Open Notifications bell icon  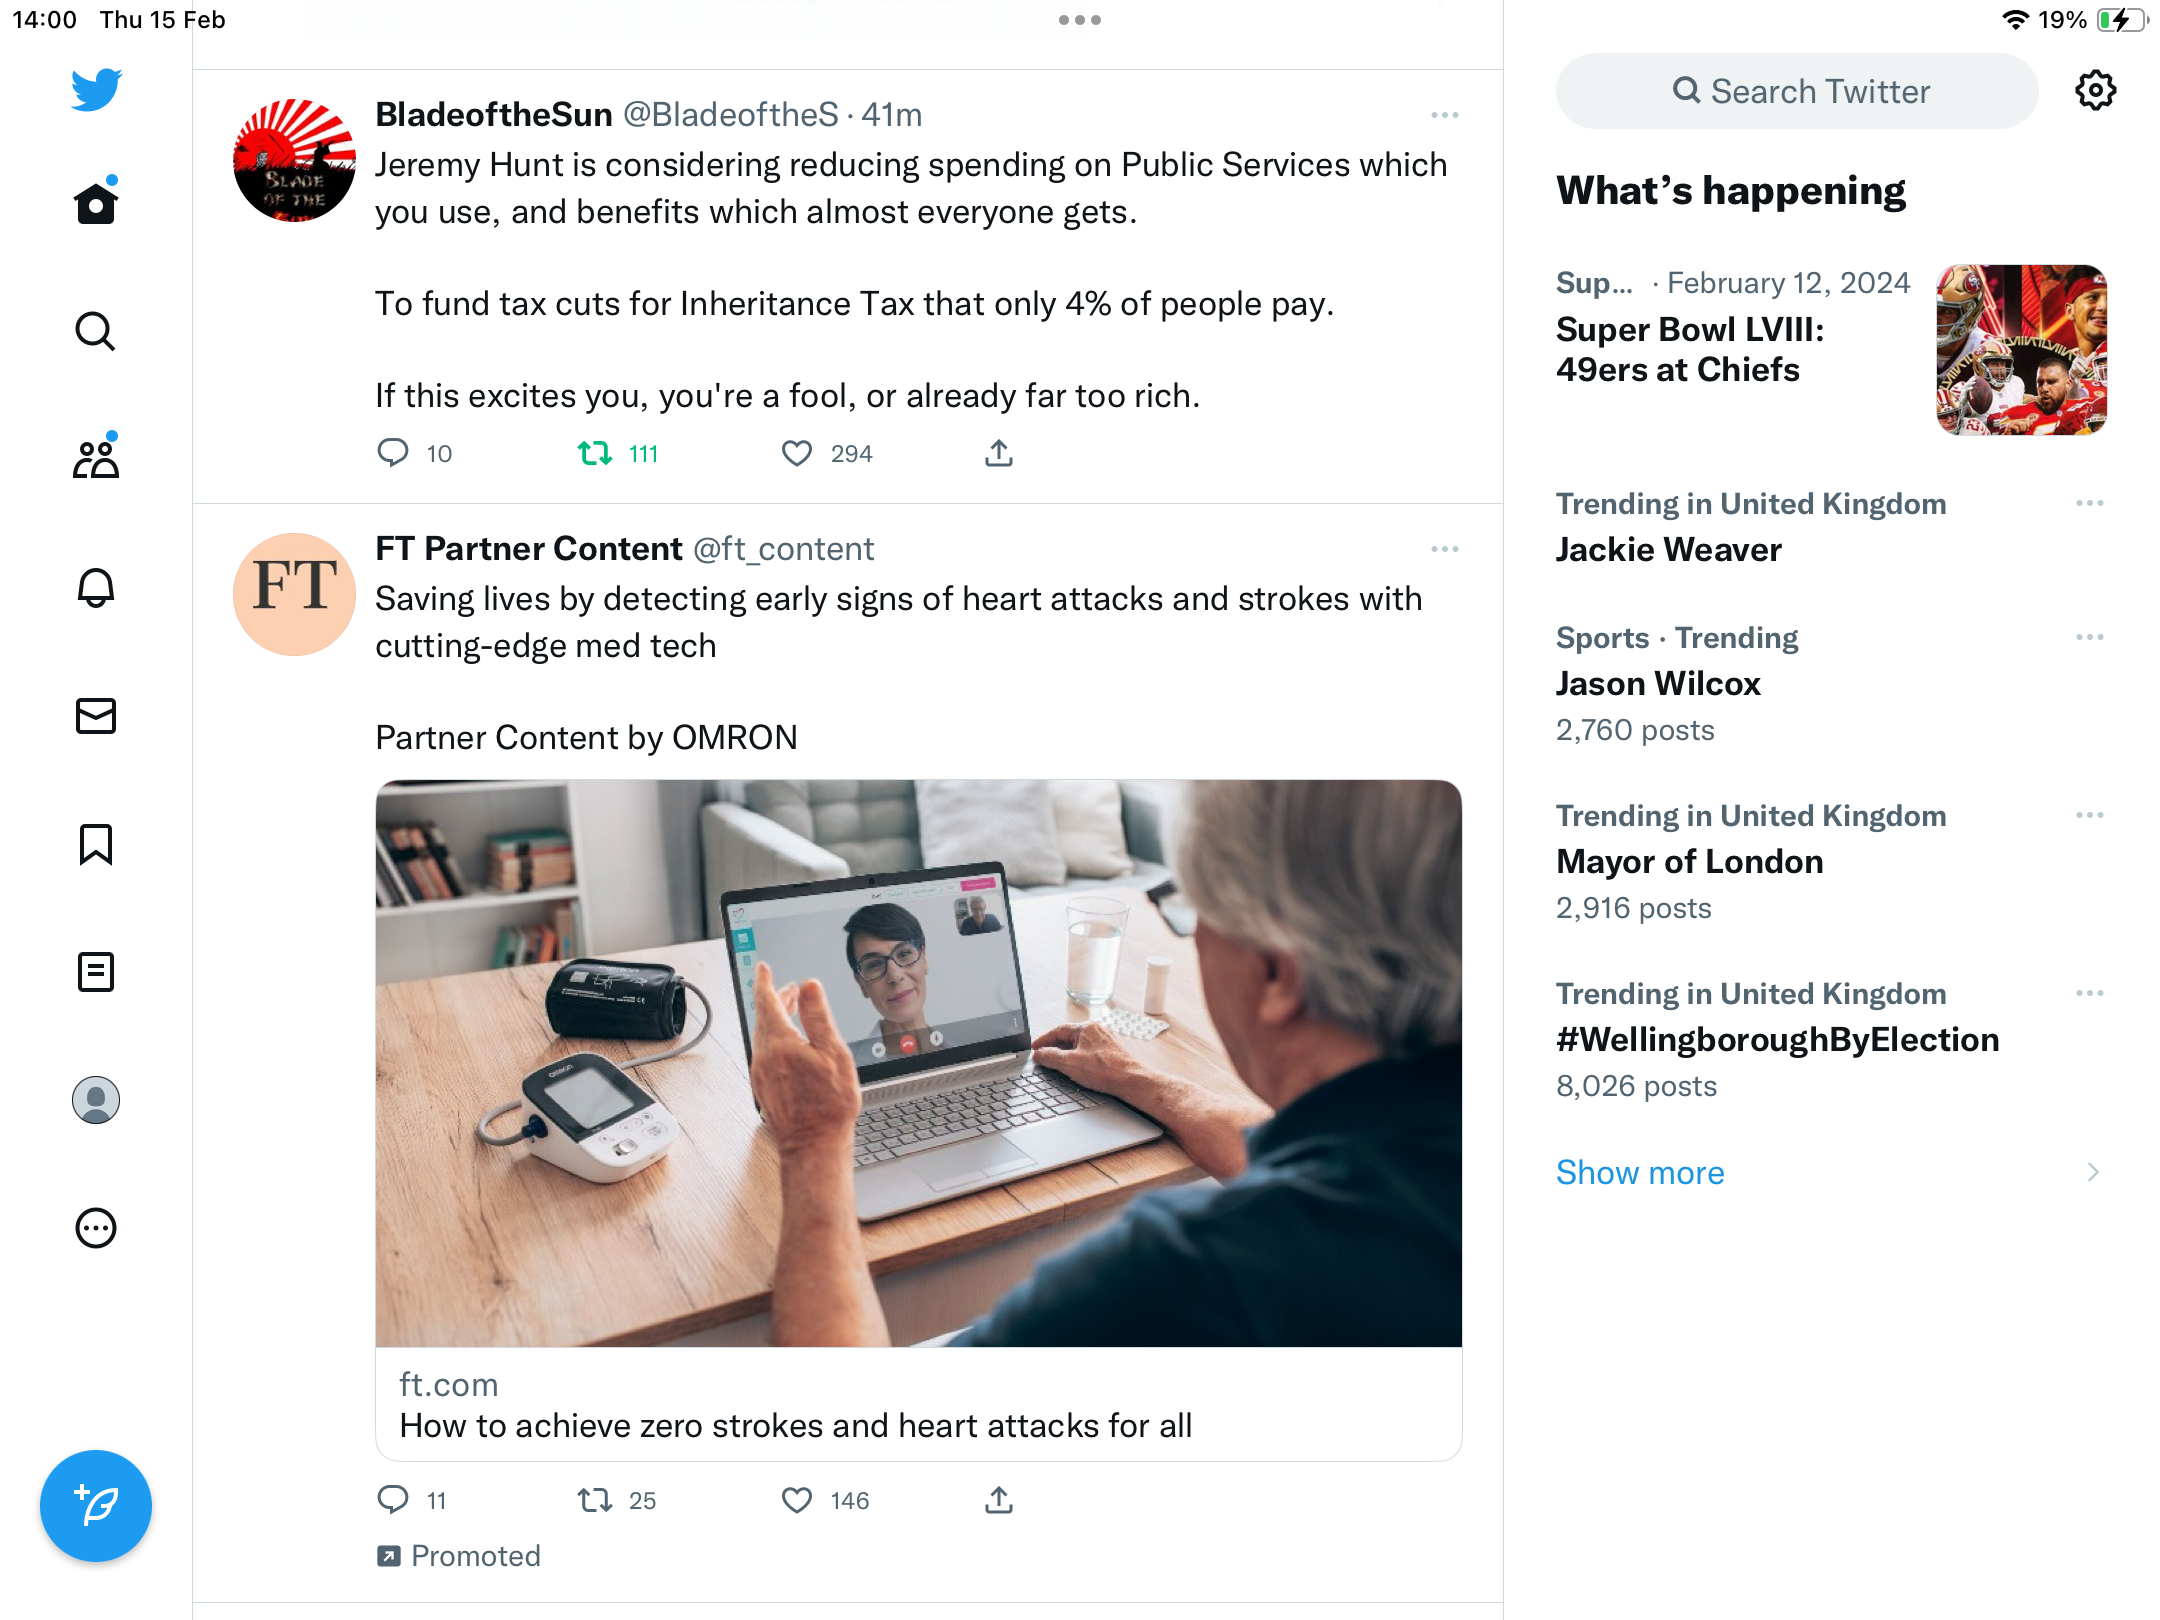tap(96, 587)
